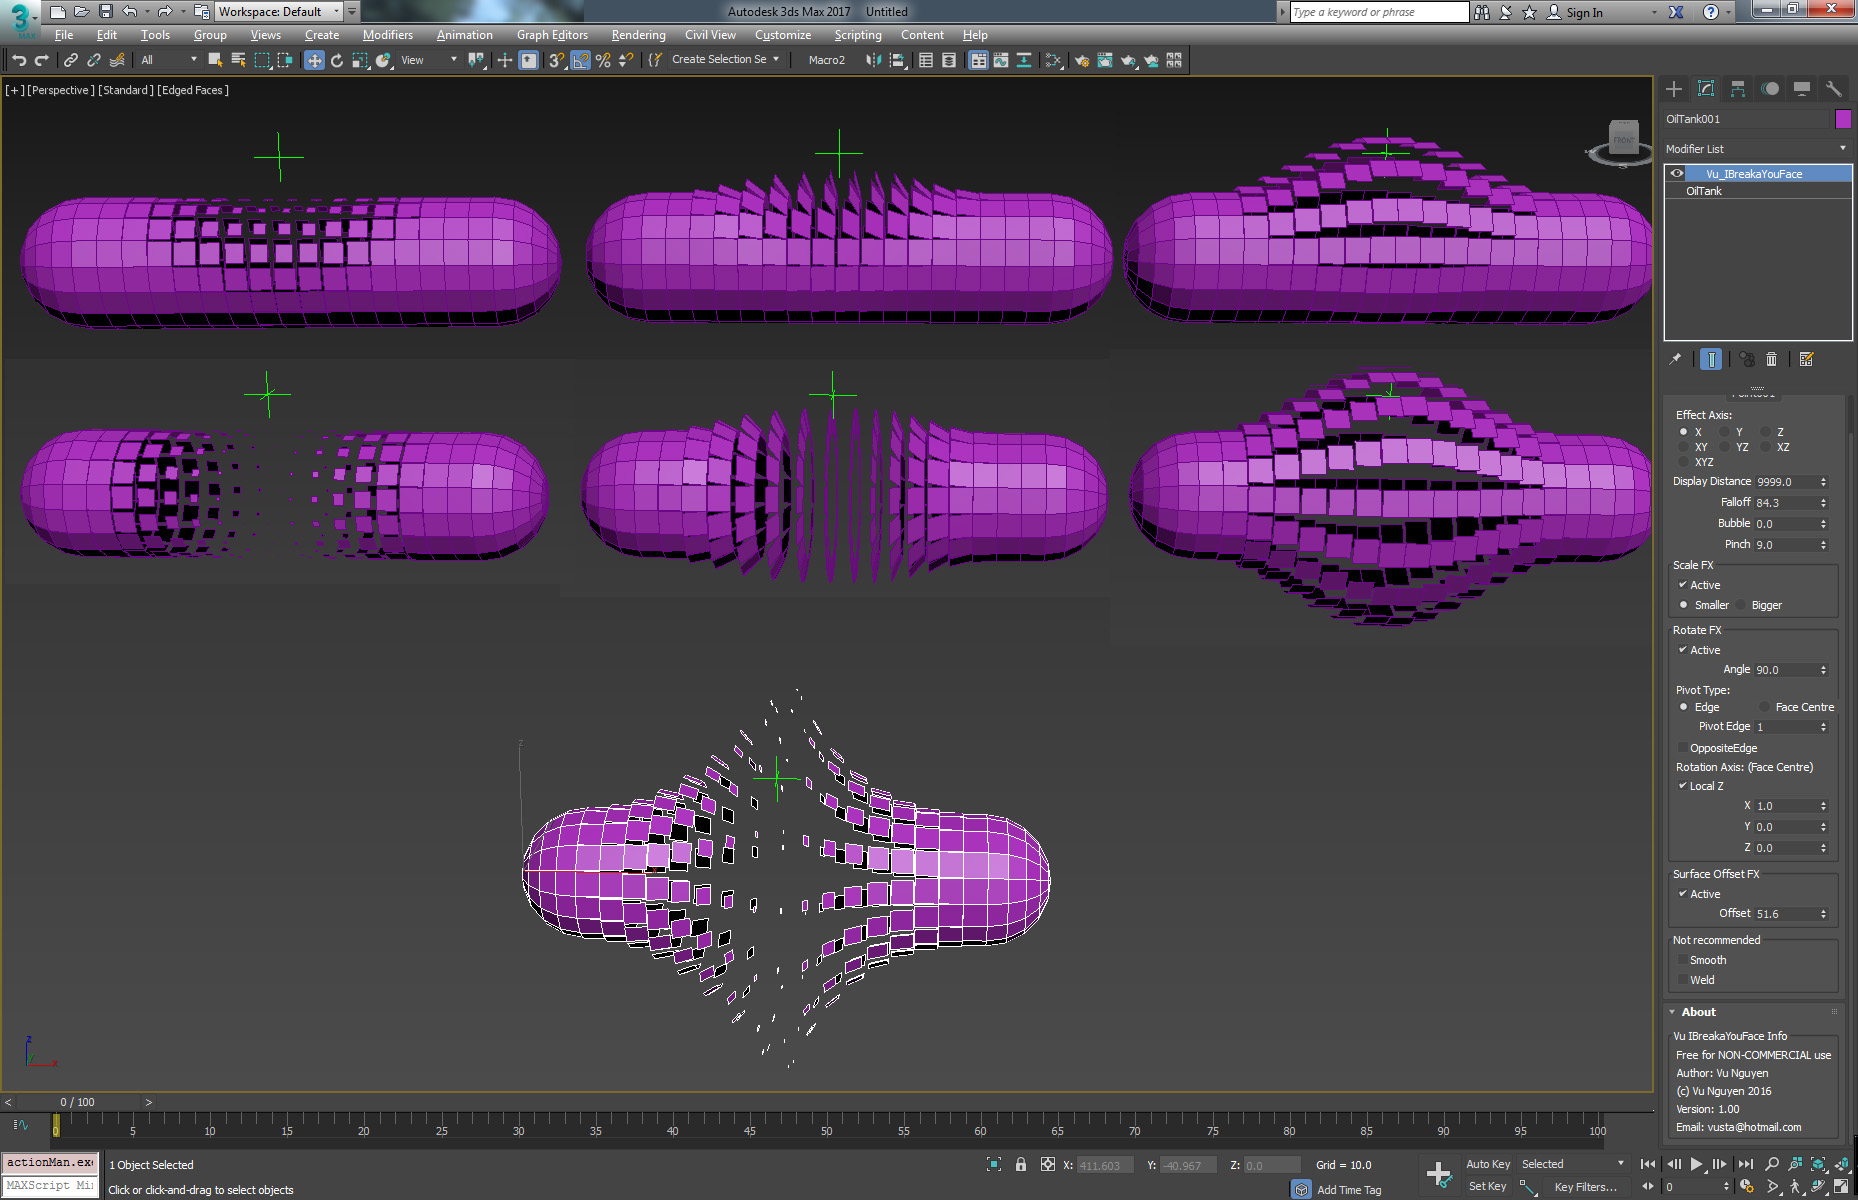The image size is (1858, 1200).
Task: Click the Macro2 toolbar button
Action: 827,60
